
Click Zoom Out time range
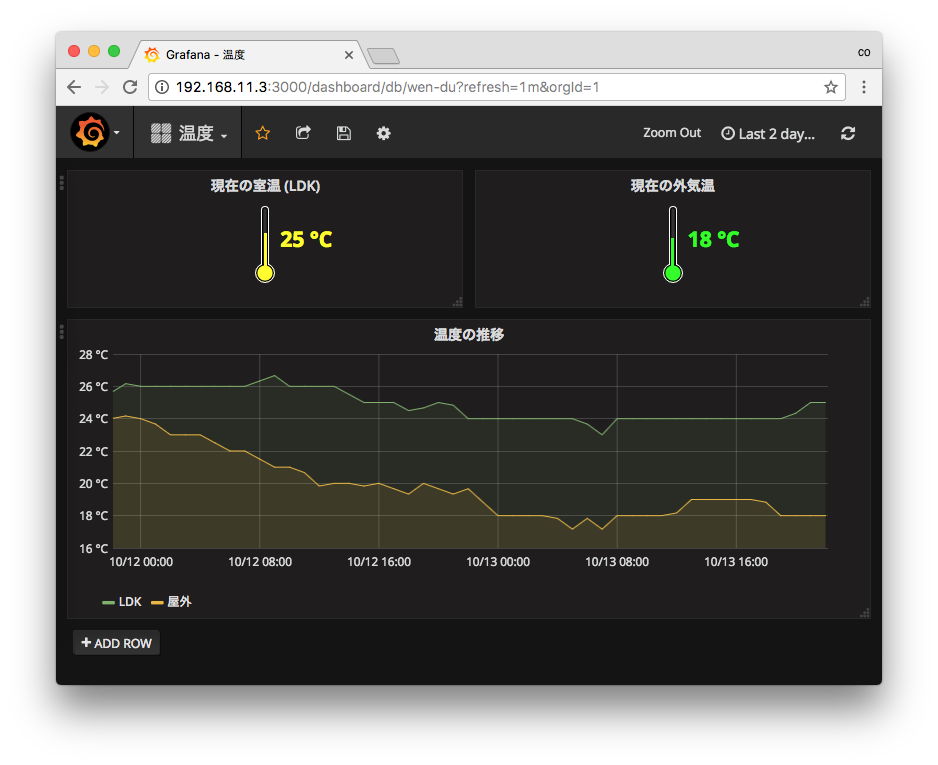(x=672, y=133)
